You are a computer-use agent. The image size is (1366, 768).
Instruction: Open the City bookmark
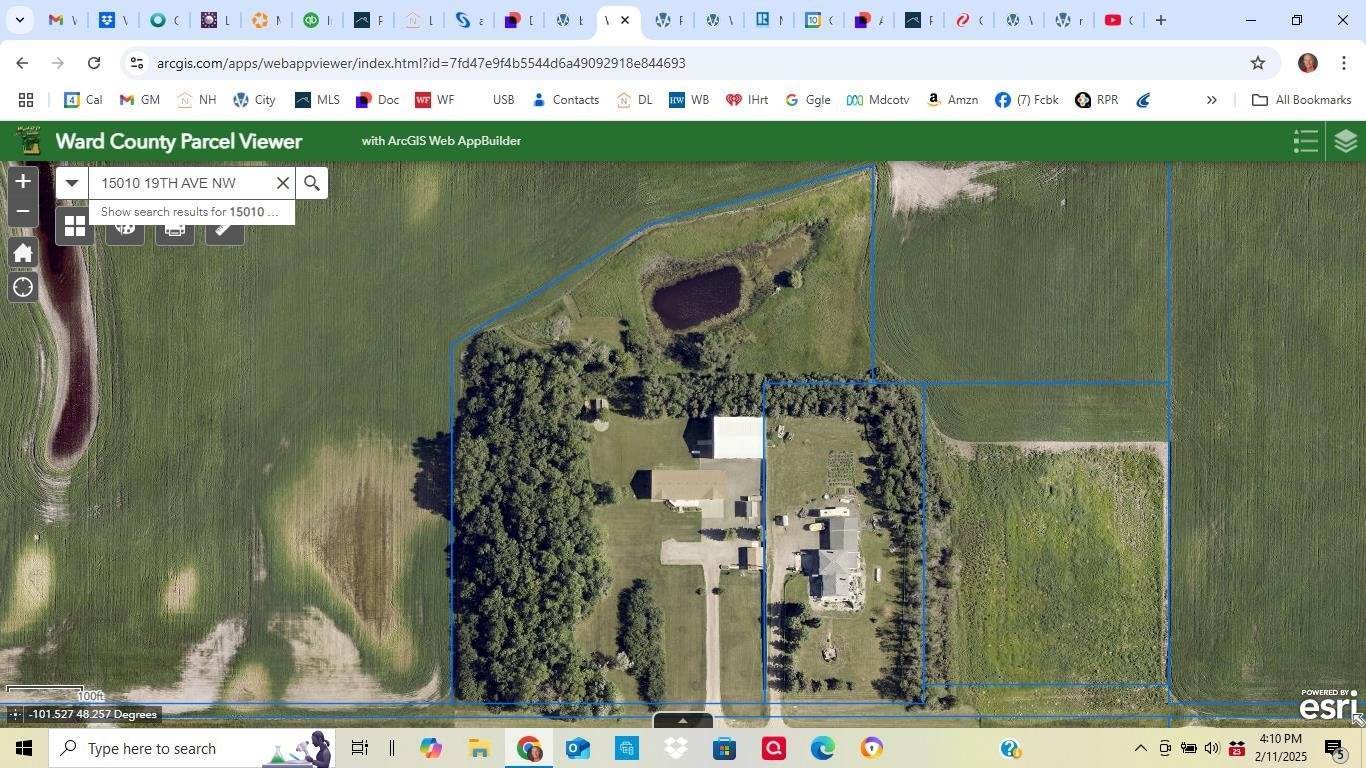click(x=254, y=100)
